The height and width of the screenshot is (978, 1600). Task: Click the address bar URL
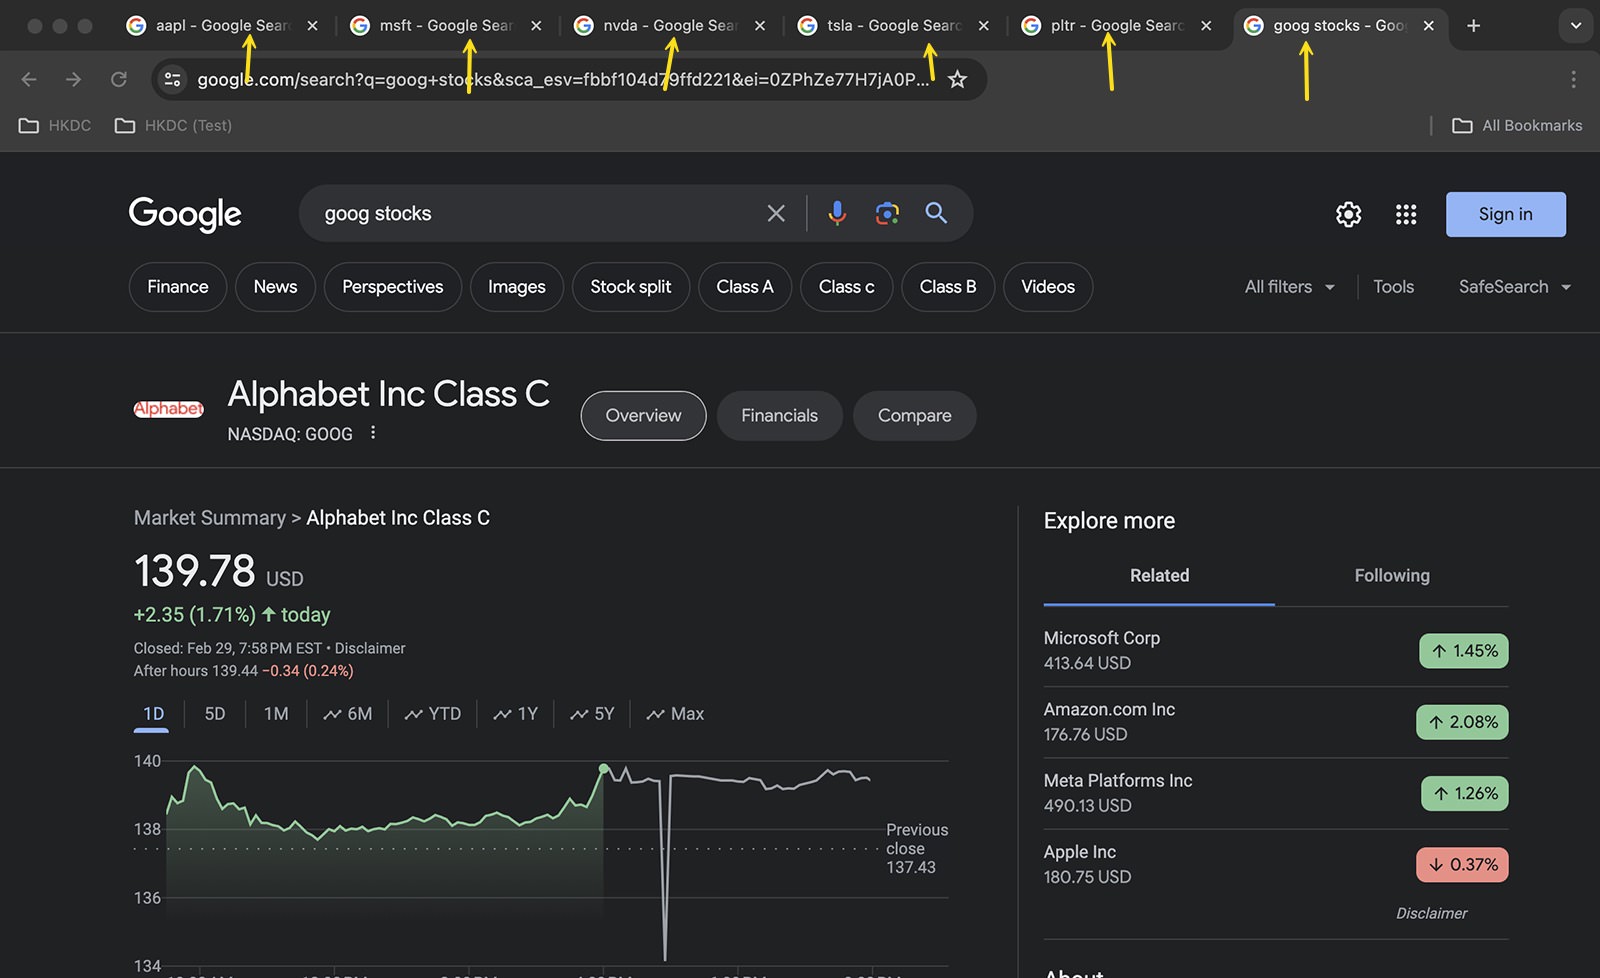click(x=562, y=79)
